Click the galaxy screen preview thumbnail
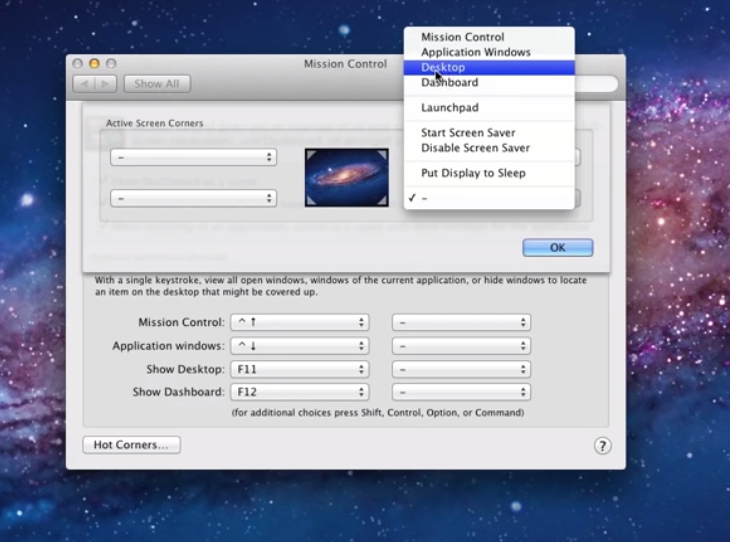Screen dimensions: 730x542 (x=347, y=177)
